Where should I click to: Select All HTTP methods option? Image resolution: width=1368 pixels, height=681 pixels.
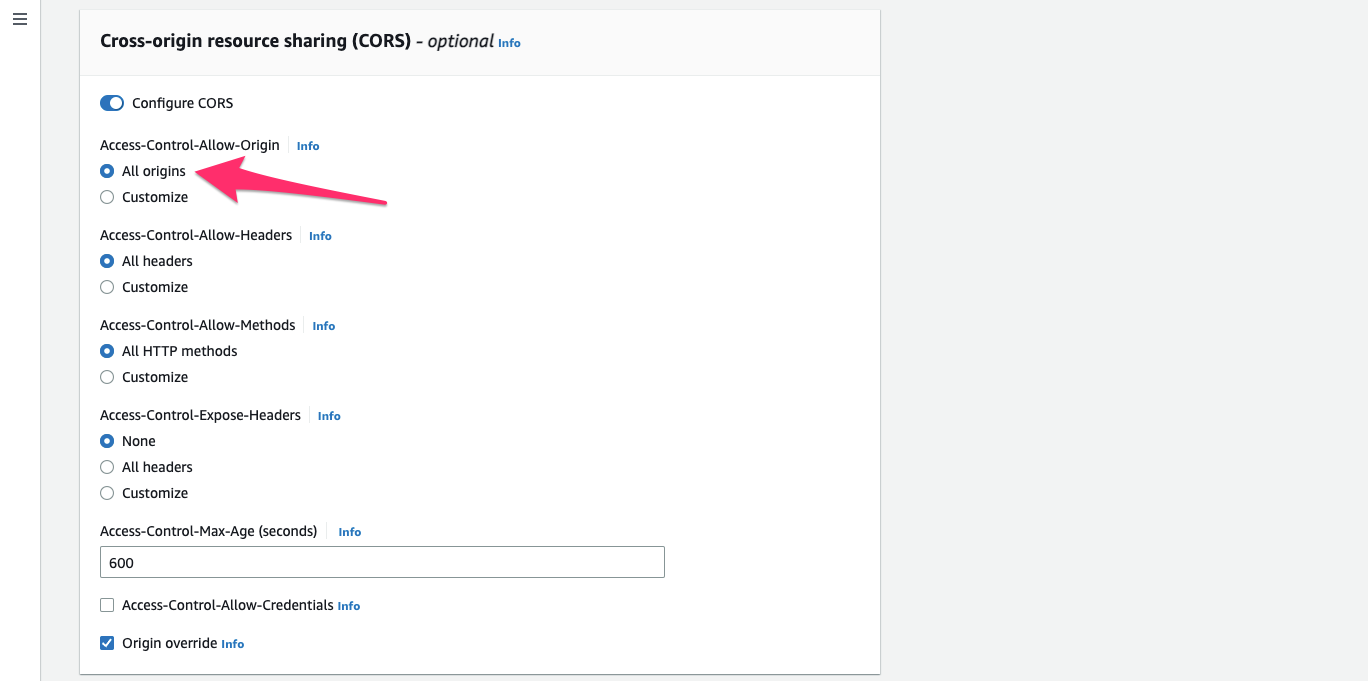click(107, 351)
